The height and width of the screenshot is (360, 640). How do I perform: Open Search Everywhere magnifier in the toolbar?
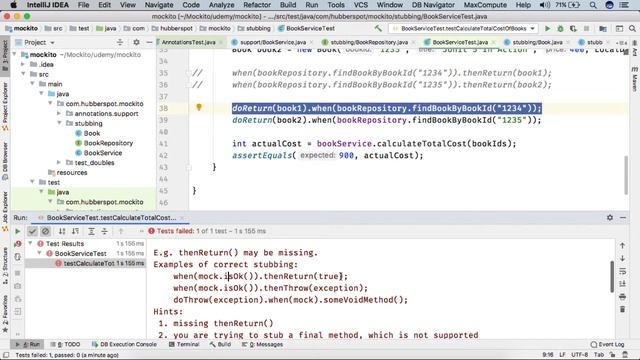point(632,29)
